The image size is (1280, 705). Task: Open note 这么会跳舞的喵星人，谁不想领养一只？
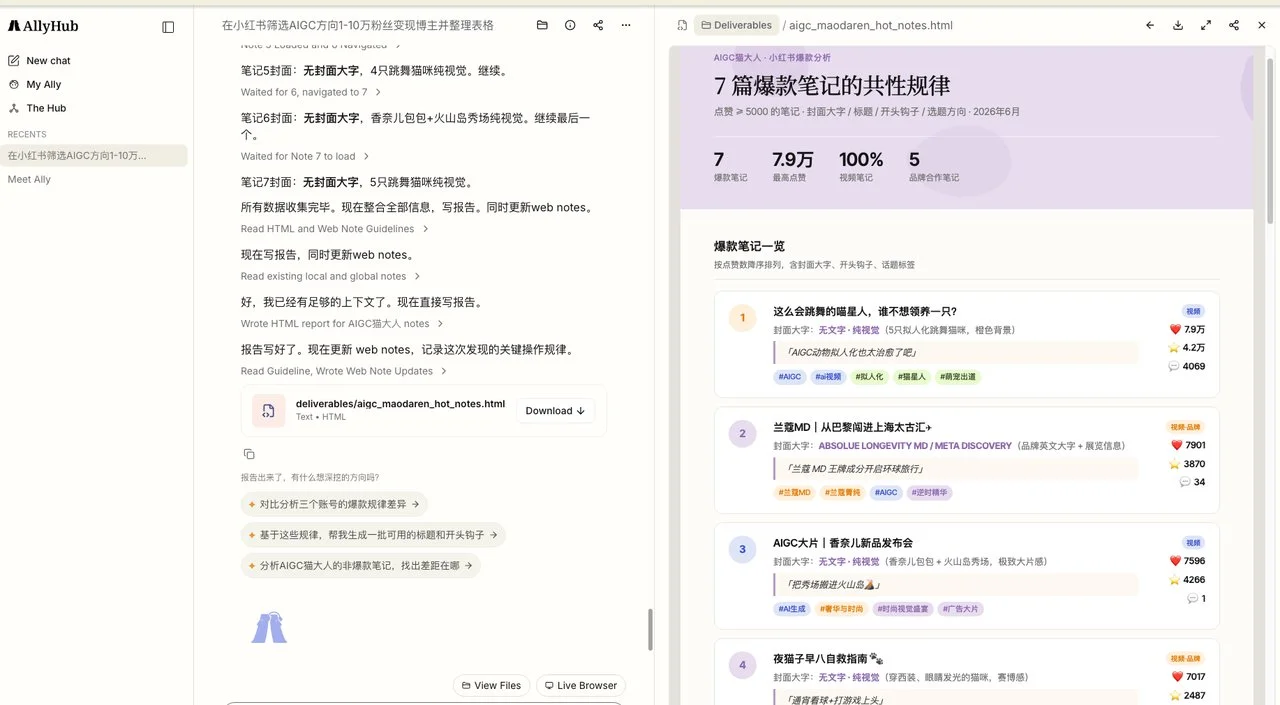(865, 312)
